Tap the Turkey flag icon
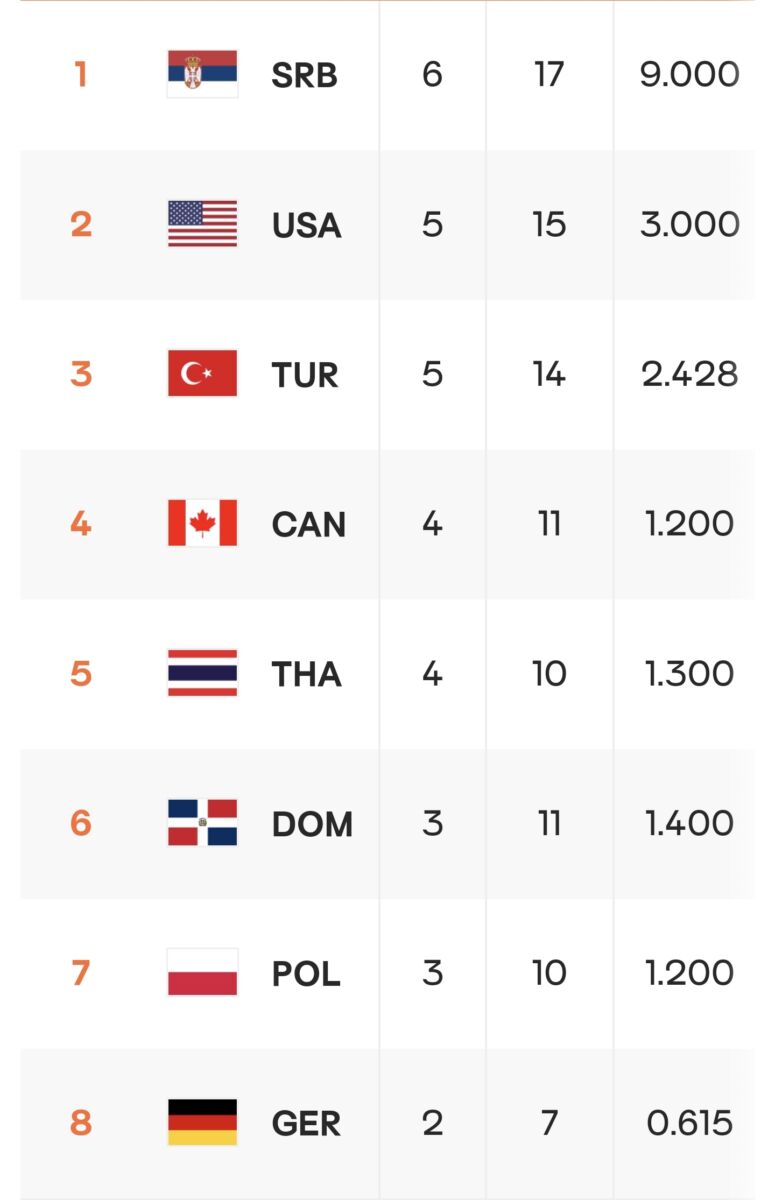The width and height of the screenshot is (775, 1200). pos(202,374)
